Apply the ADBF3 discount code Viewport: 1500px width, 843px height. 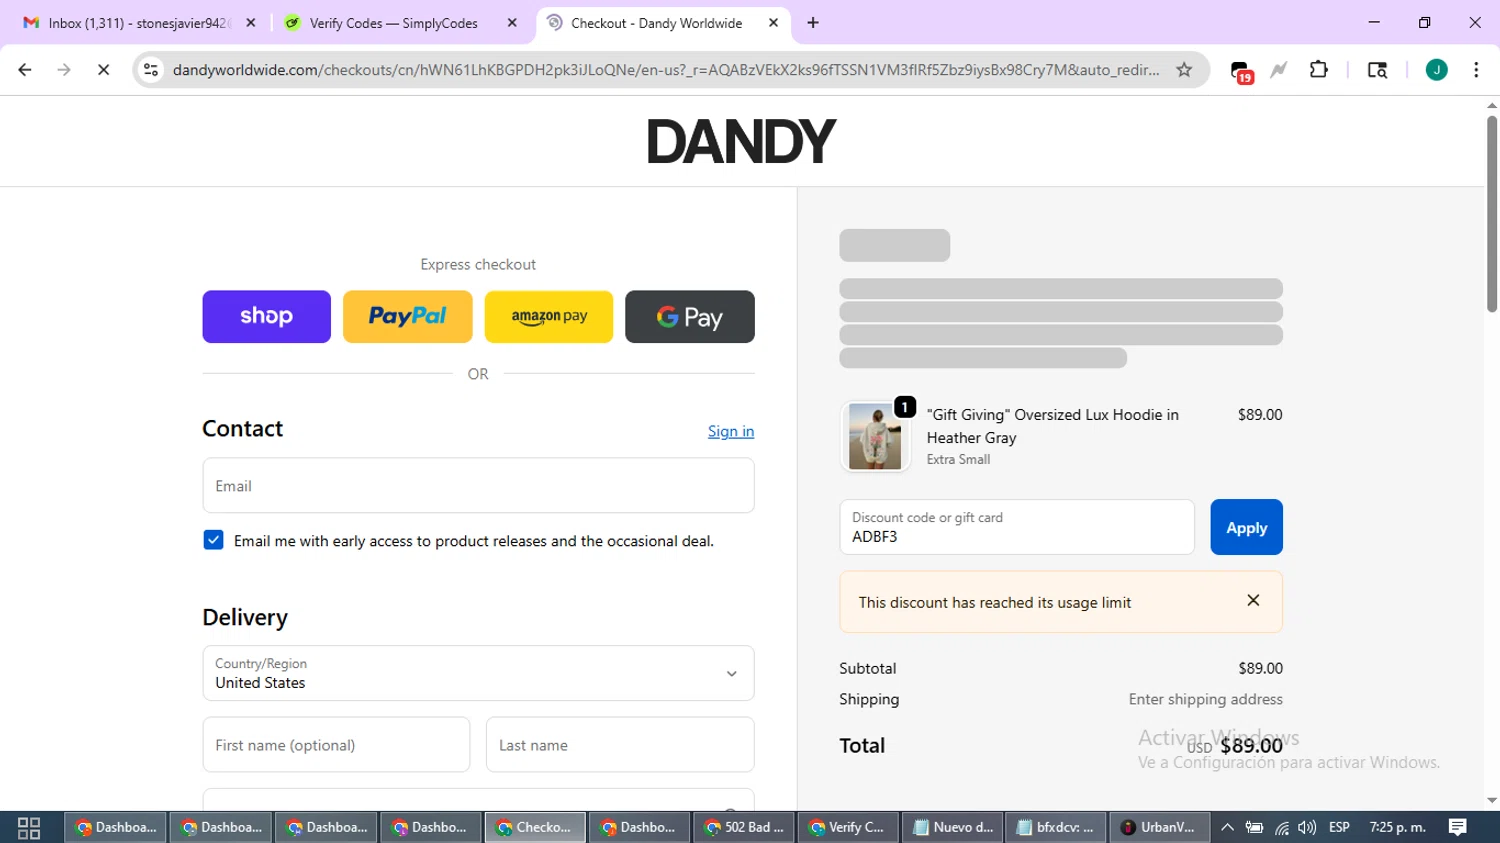pos(1246,527)
